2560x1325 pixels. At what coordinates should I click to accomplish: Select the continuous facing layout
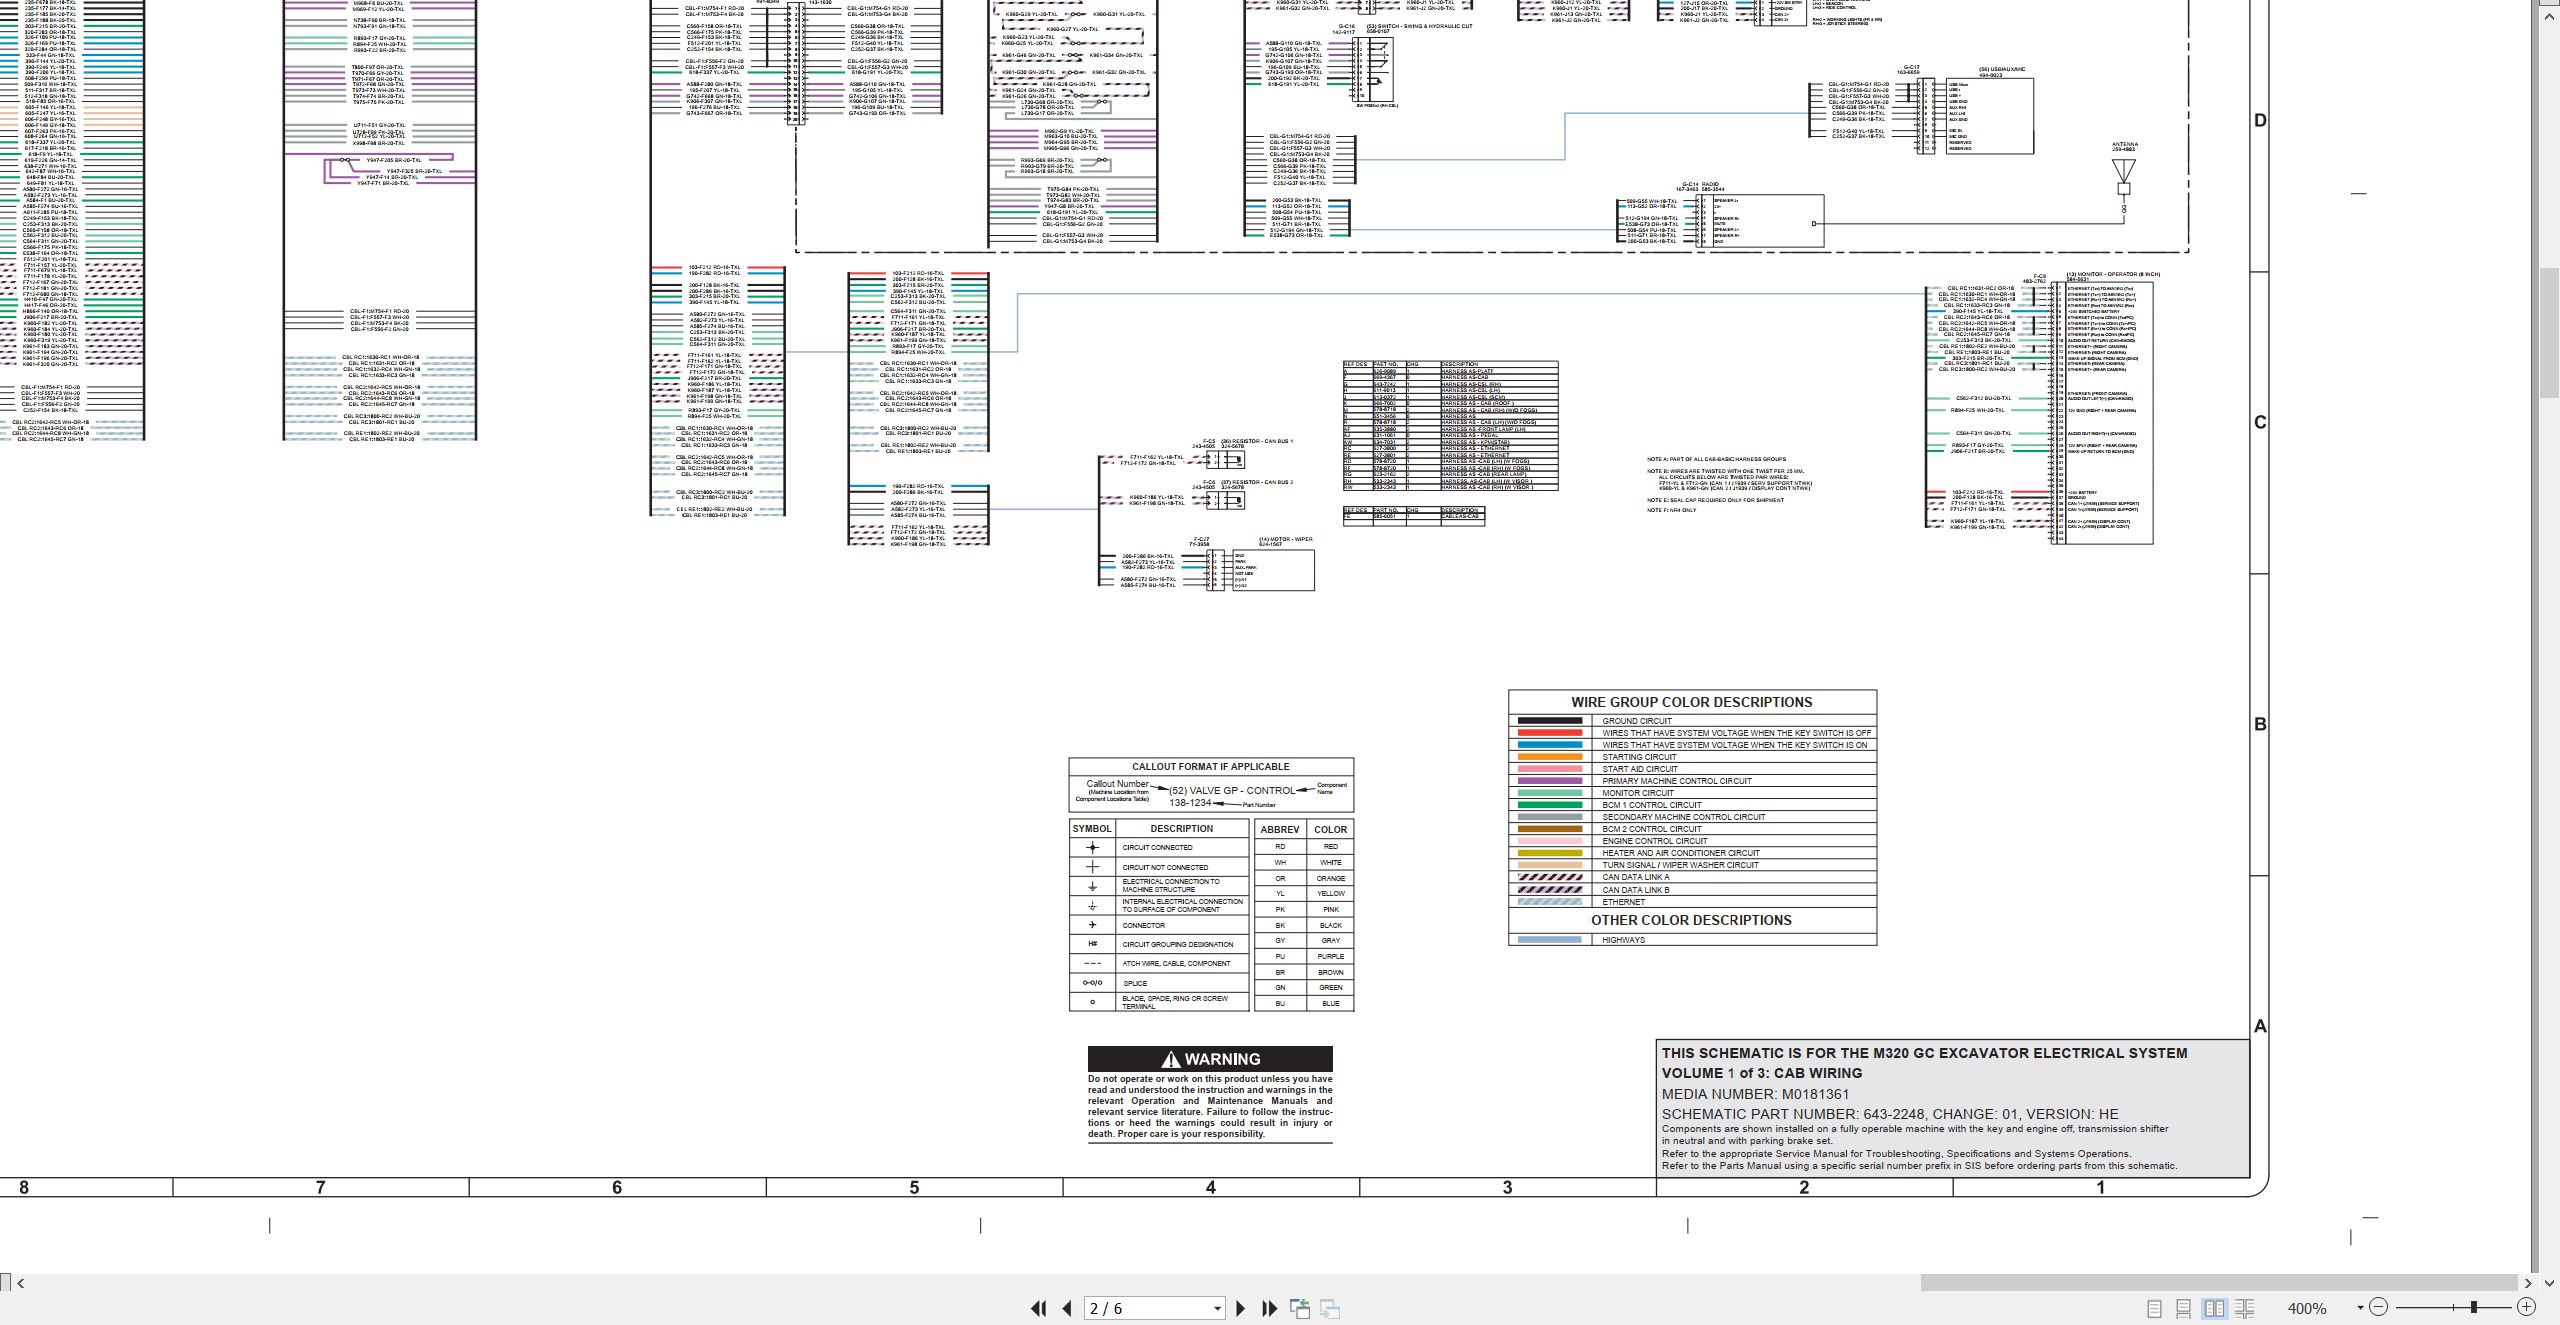pyautogui.click(x=2245, y=1308)
